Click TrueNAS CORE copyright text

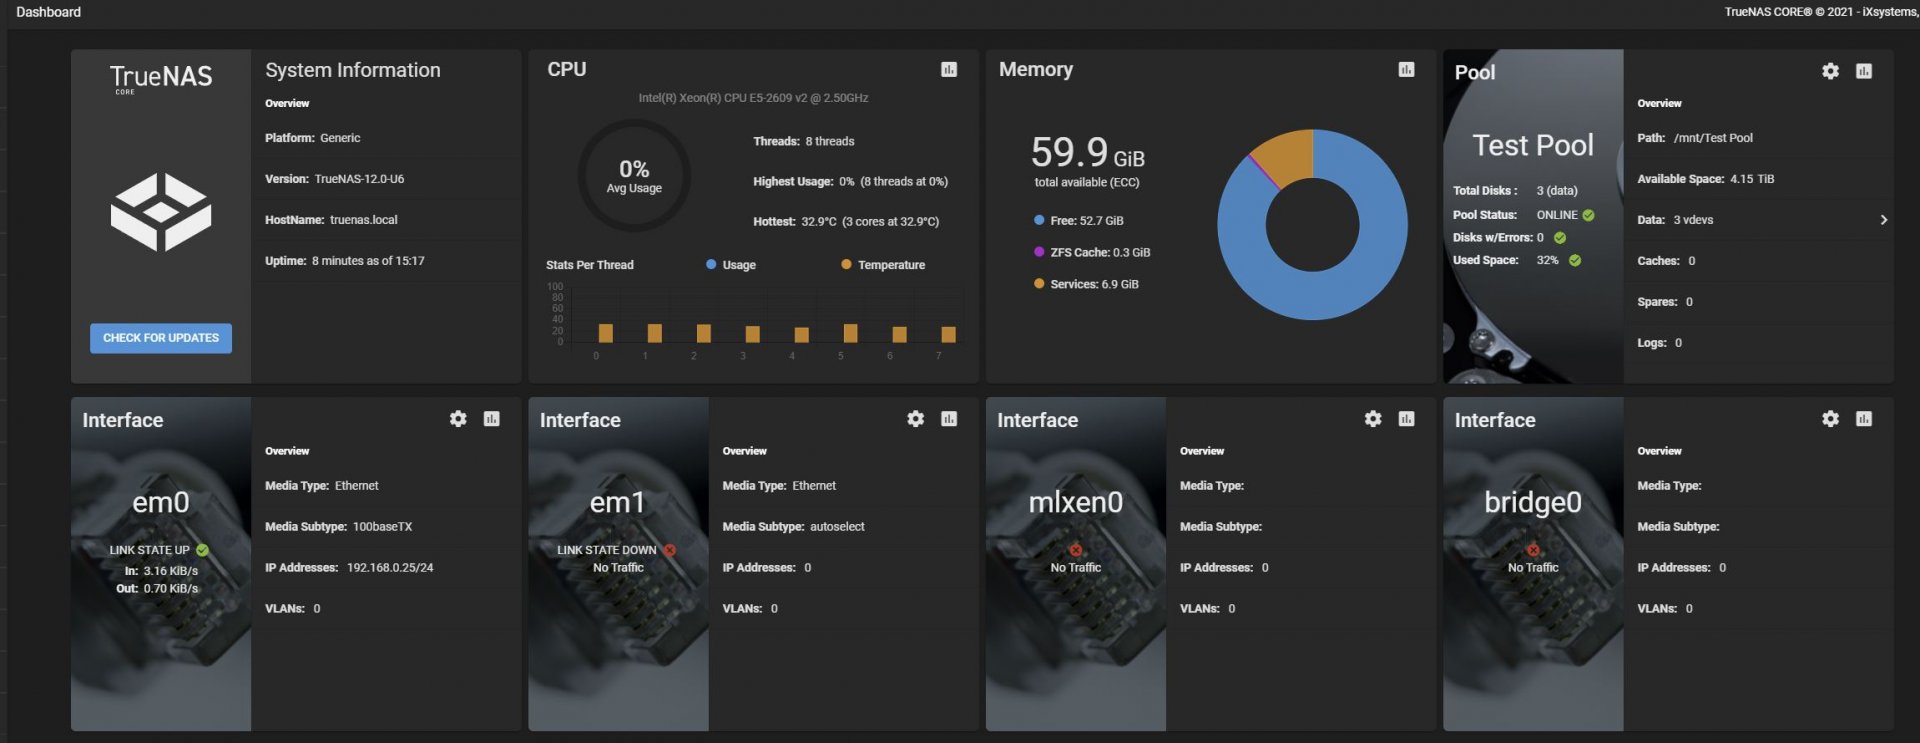[1821, 12]
